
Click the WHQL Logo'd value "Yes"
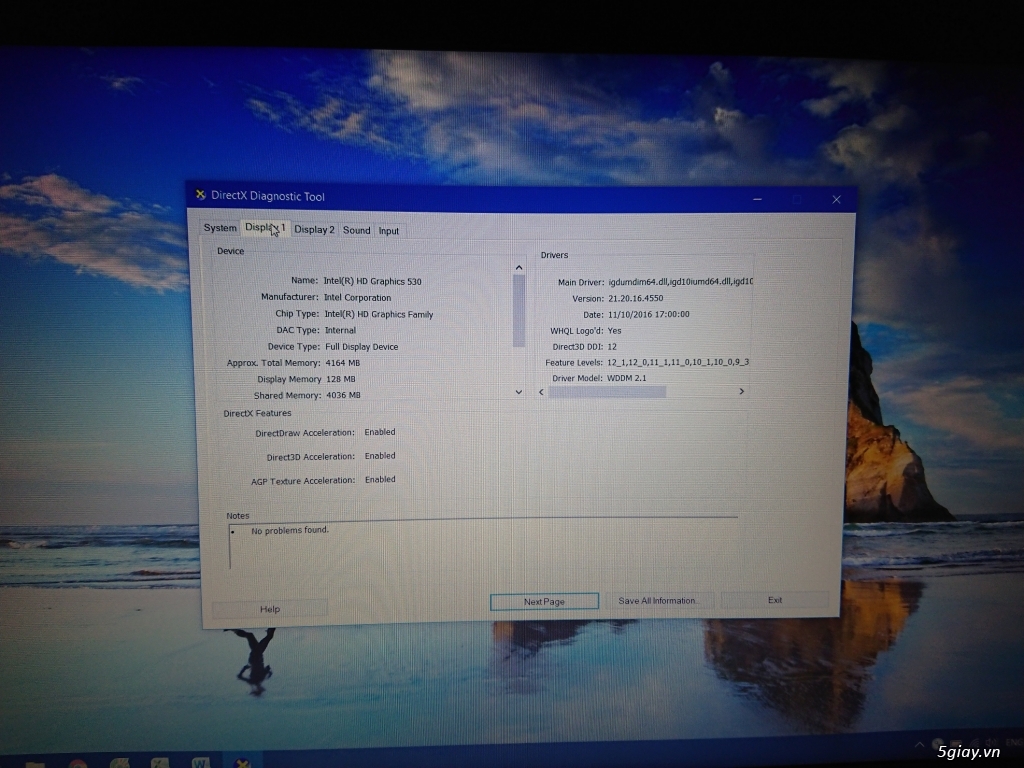(614, 331)
